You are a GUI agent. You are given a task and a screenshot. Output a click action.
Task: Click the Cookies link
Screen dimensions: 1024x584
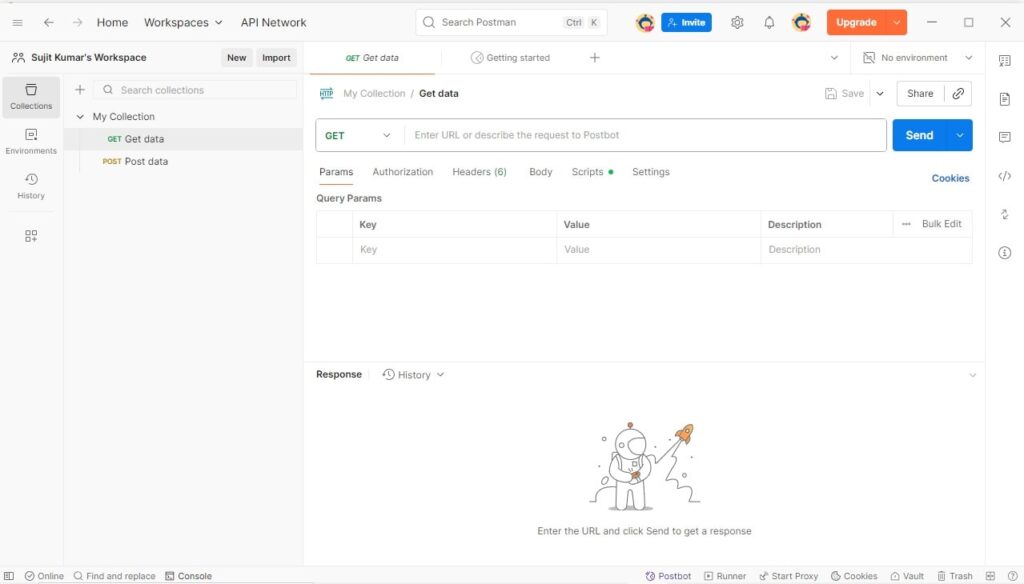[x=950, y=178]
